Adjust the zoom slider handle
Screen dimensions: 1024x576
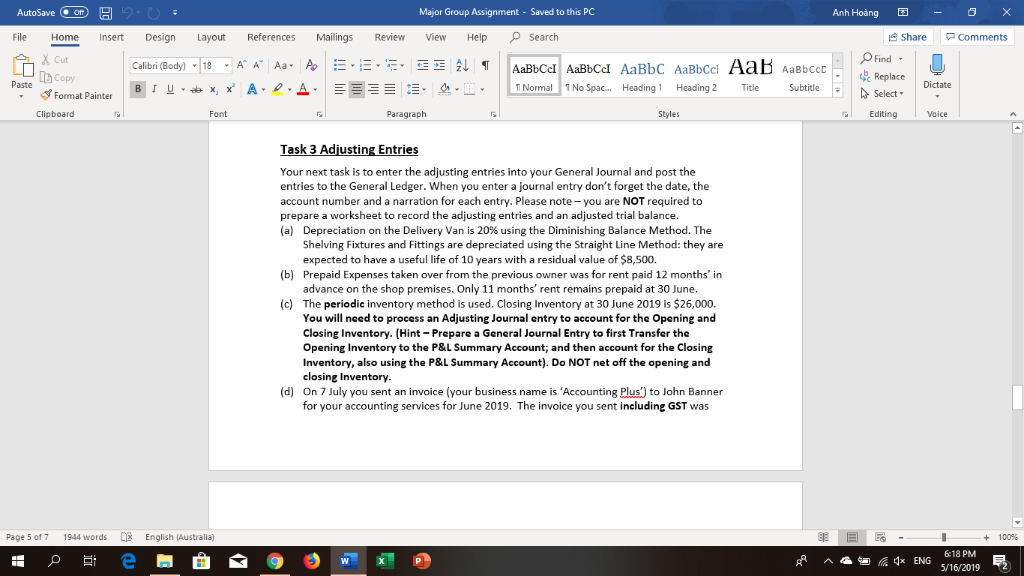point(944,537)
